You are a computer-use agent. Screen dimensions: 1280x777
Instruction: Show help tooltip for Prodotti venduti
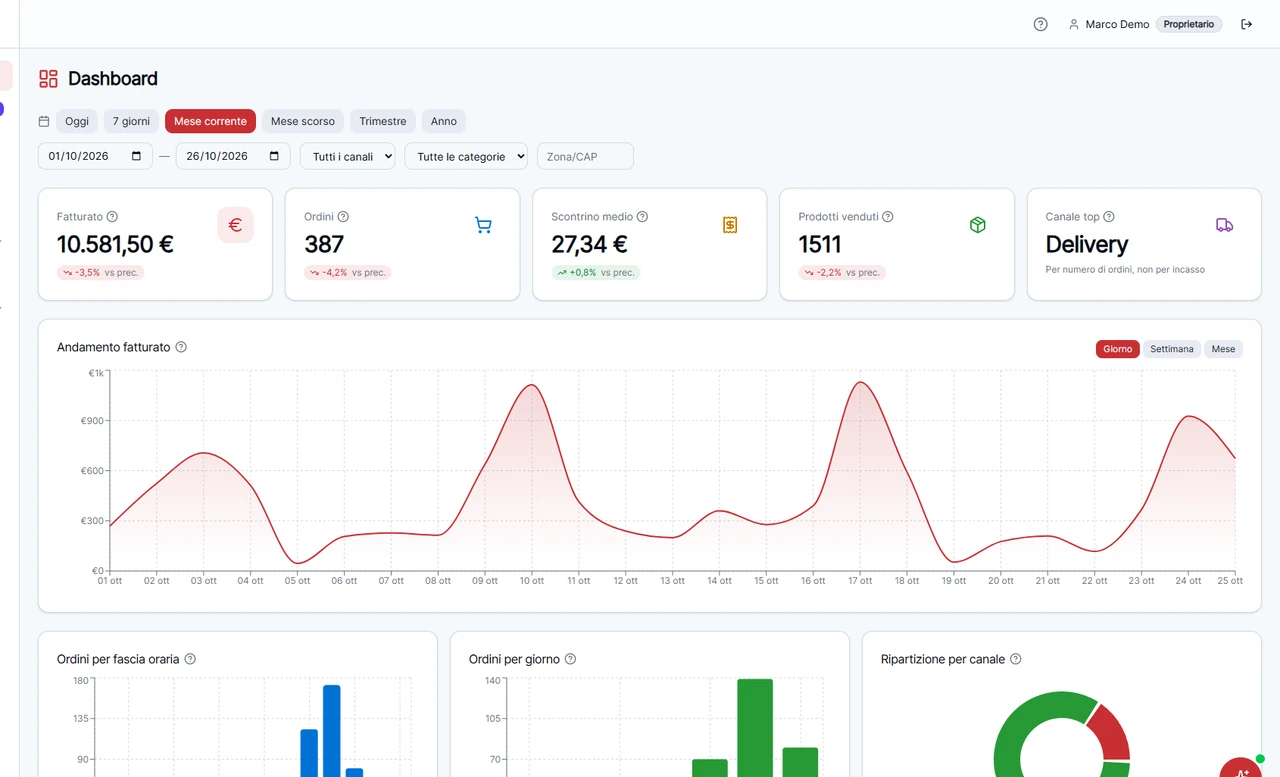click(887, 217)
